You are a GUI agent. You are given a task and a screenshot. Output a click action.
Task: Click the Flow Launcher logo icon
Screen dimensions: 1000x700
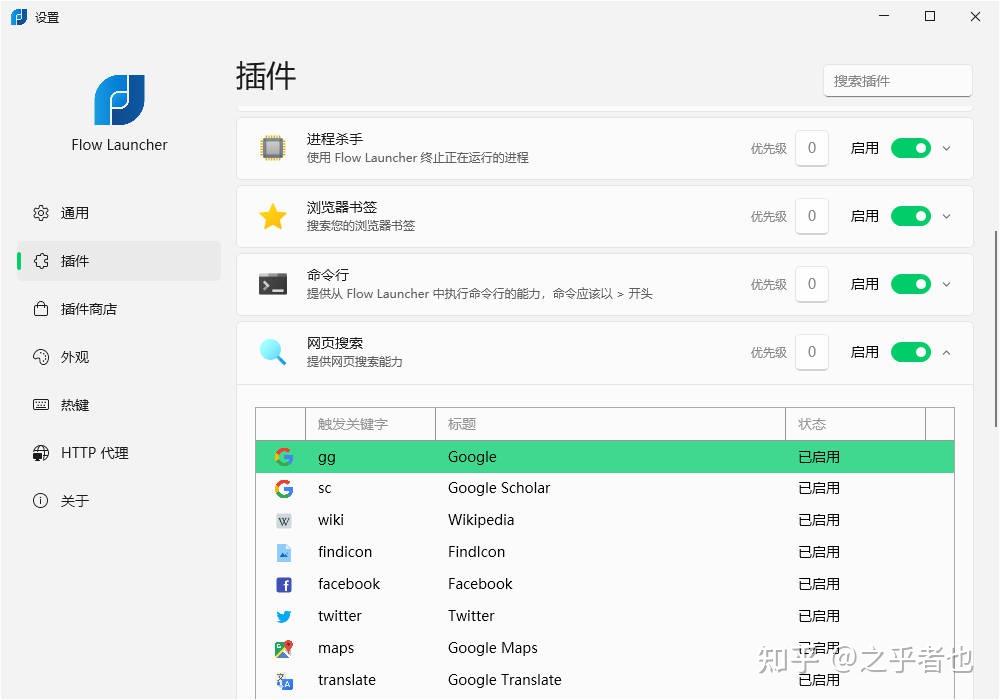coord(119,100)
